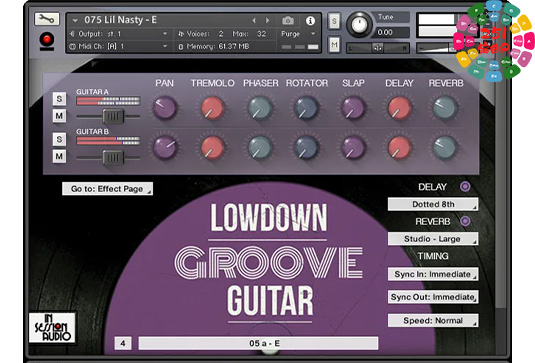Toggle the Delay on/off indicator

pos(465,187)
